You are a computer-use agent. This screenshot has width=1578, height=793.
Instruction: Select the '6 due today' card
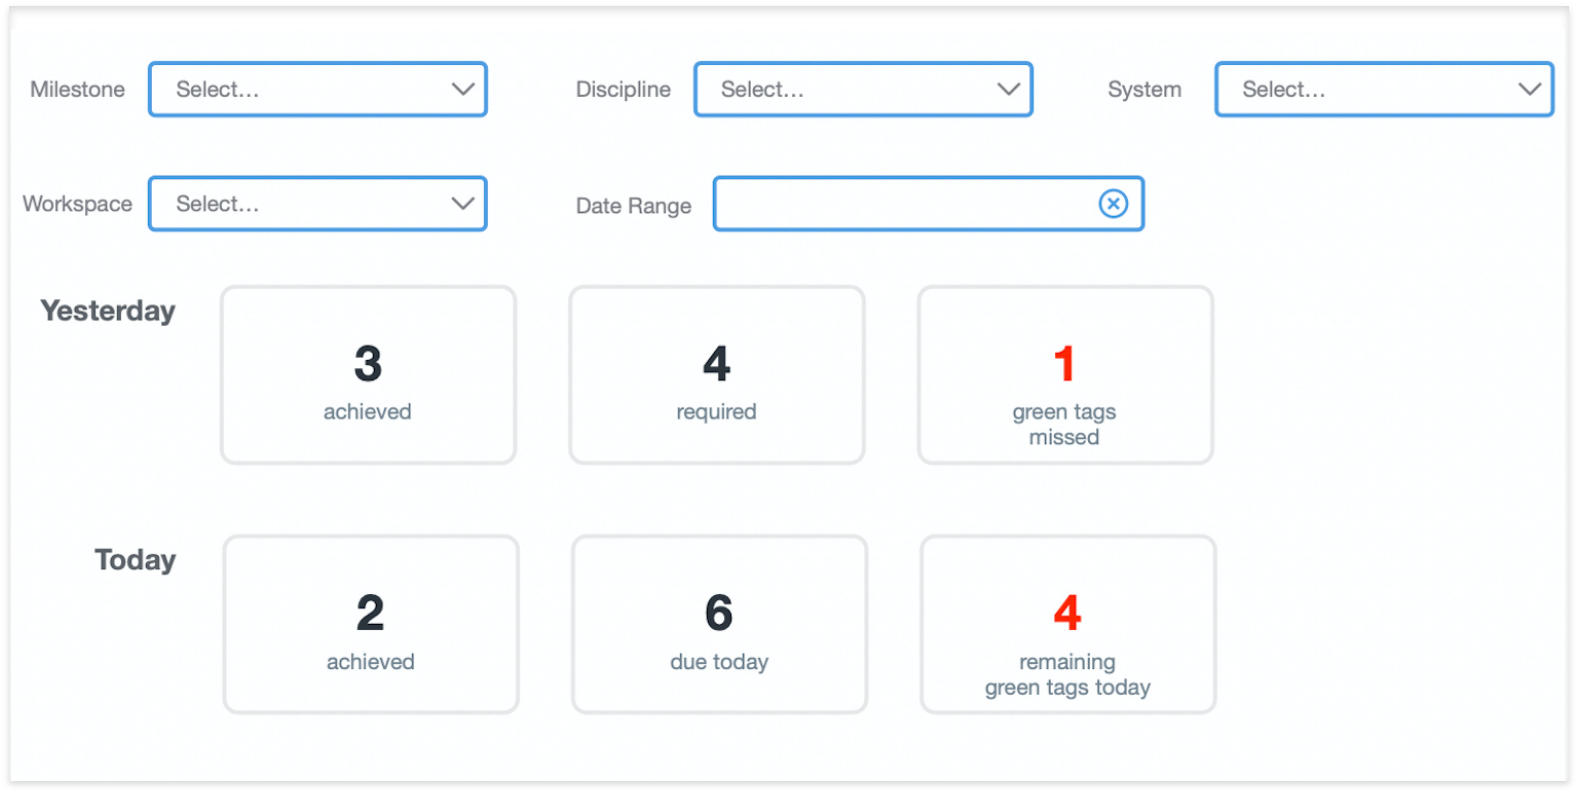click(719, 624)
